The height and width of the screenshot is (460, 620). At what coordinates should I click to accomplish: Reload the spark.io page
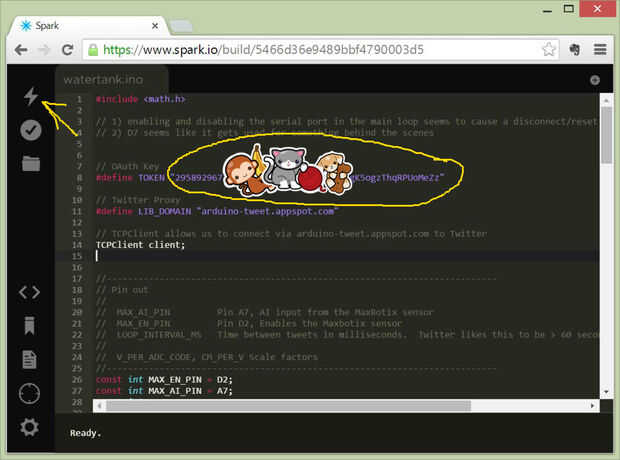(68, 50)
